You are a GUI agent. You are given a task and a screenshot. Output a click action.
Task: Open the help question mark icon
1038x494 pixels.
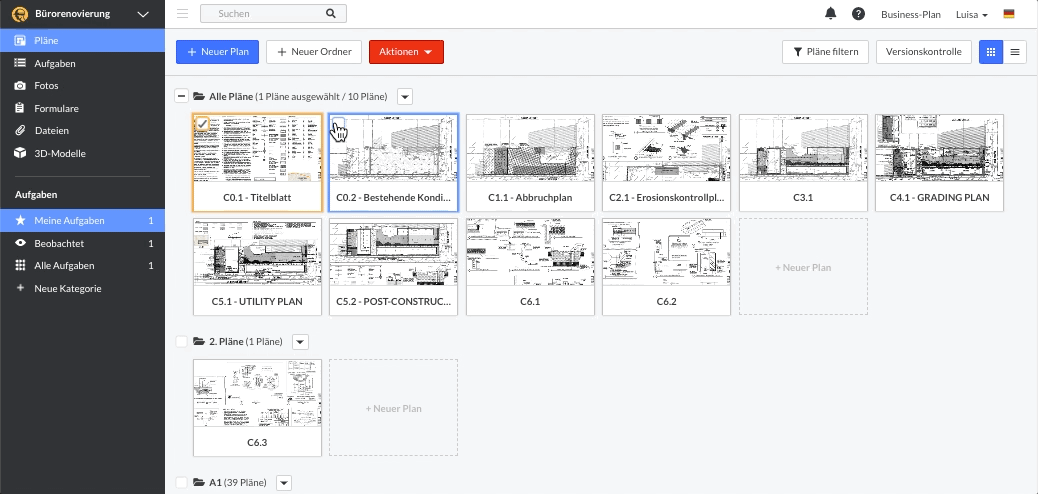point(858,14)
